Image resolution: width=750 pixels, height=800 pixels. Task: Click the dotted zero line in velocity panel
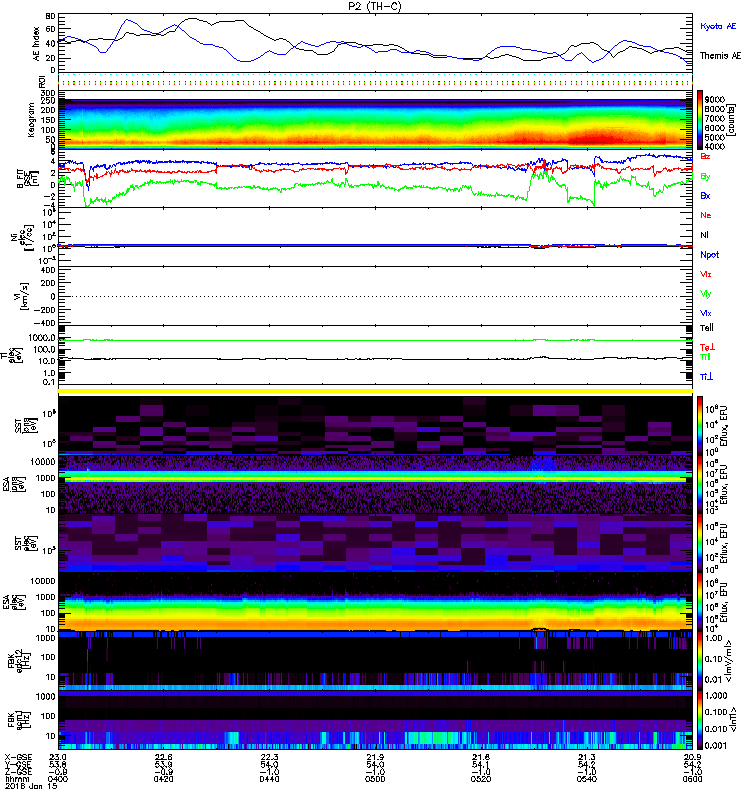pyautogui.click(x=375, y=296)
